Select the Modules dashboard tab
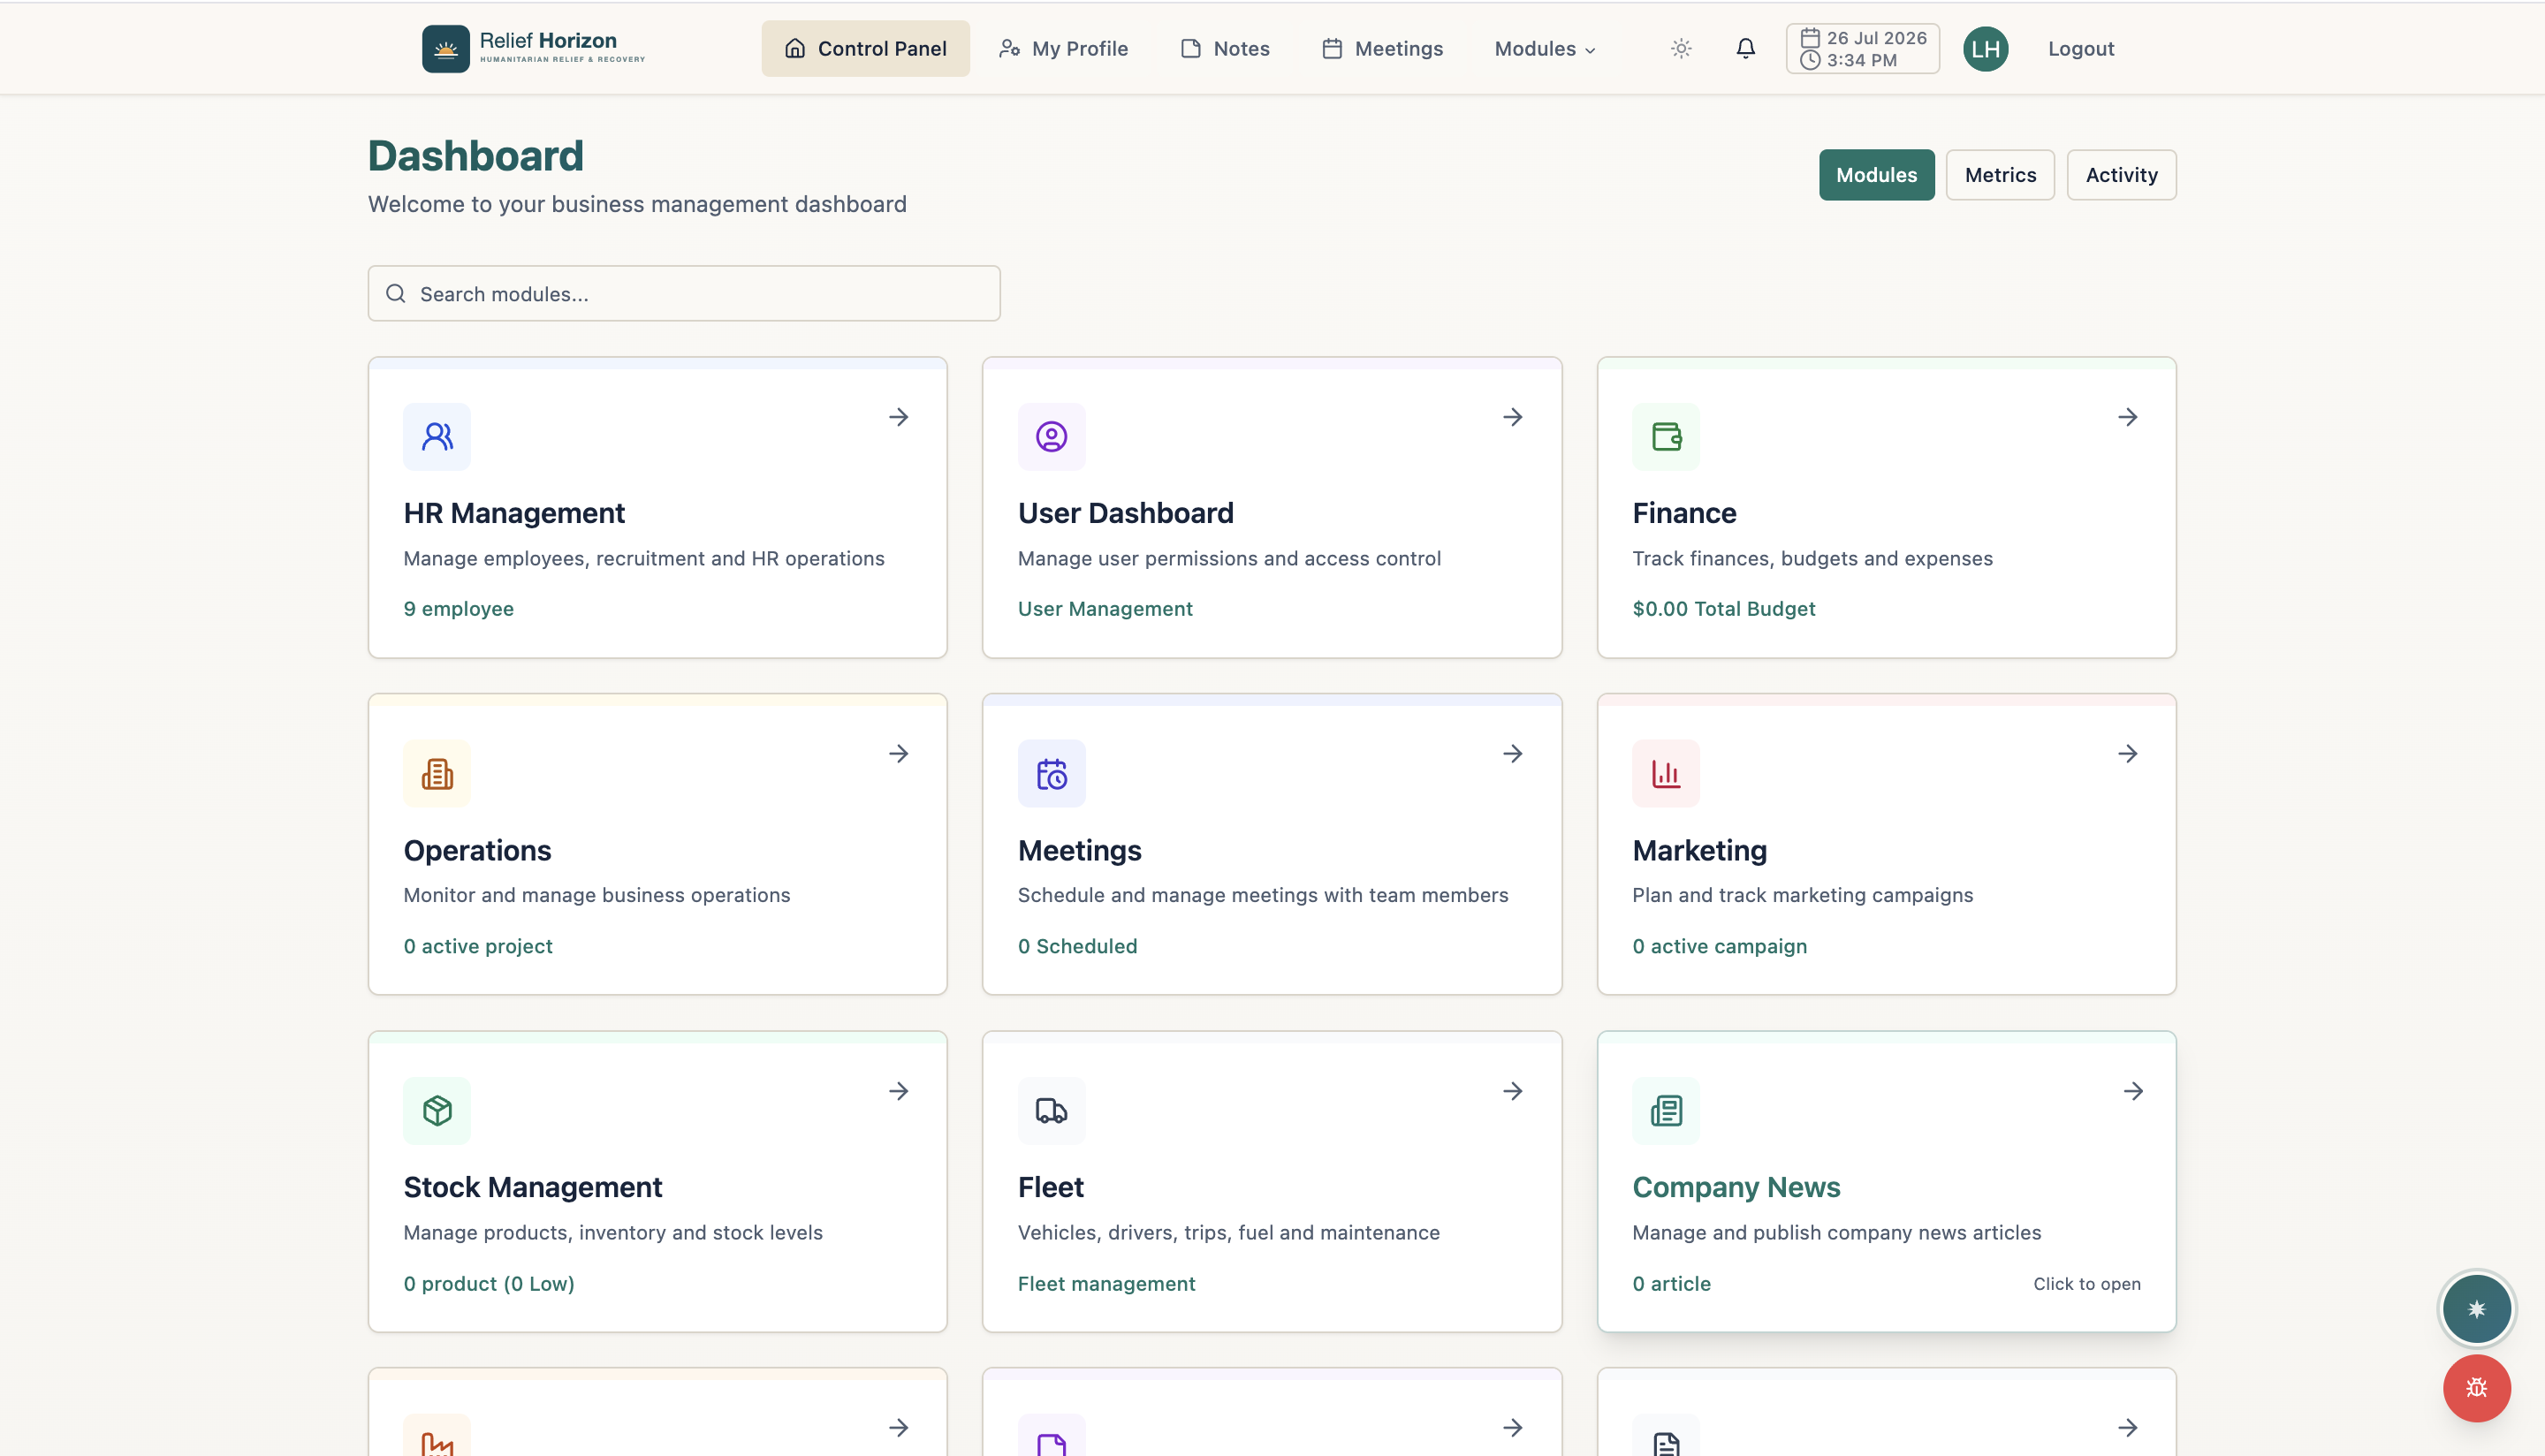The height and width of the screenshot is (1456, 2545). (1876, 174)
